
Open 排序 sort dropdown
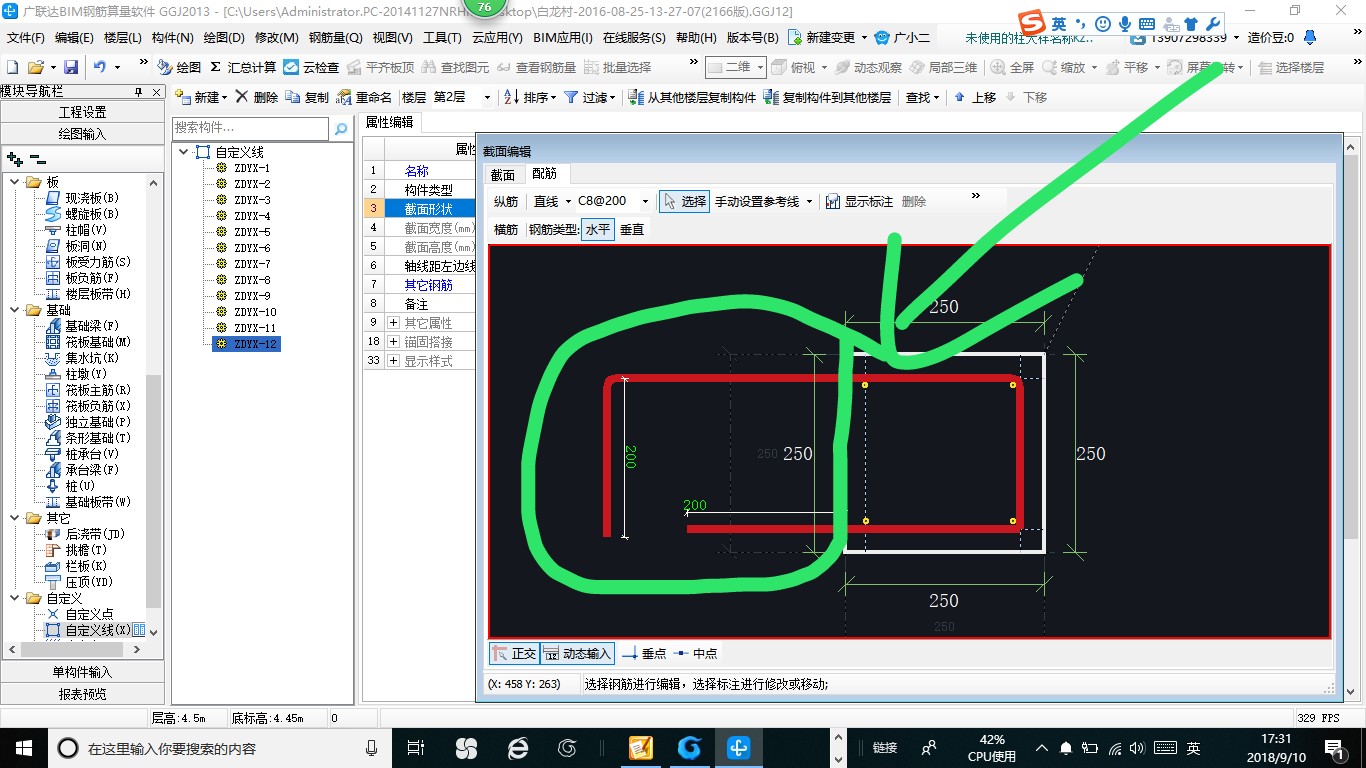(x=529, y=97)
